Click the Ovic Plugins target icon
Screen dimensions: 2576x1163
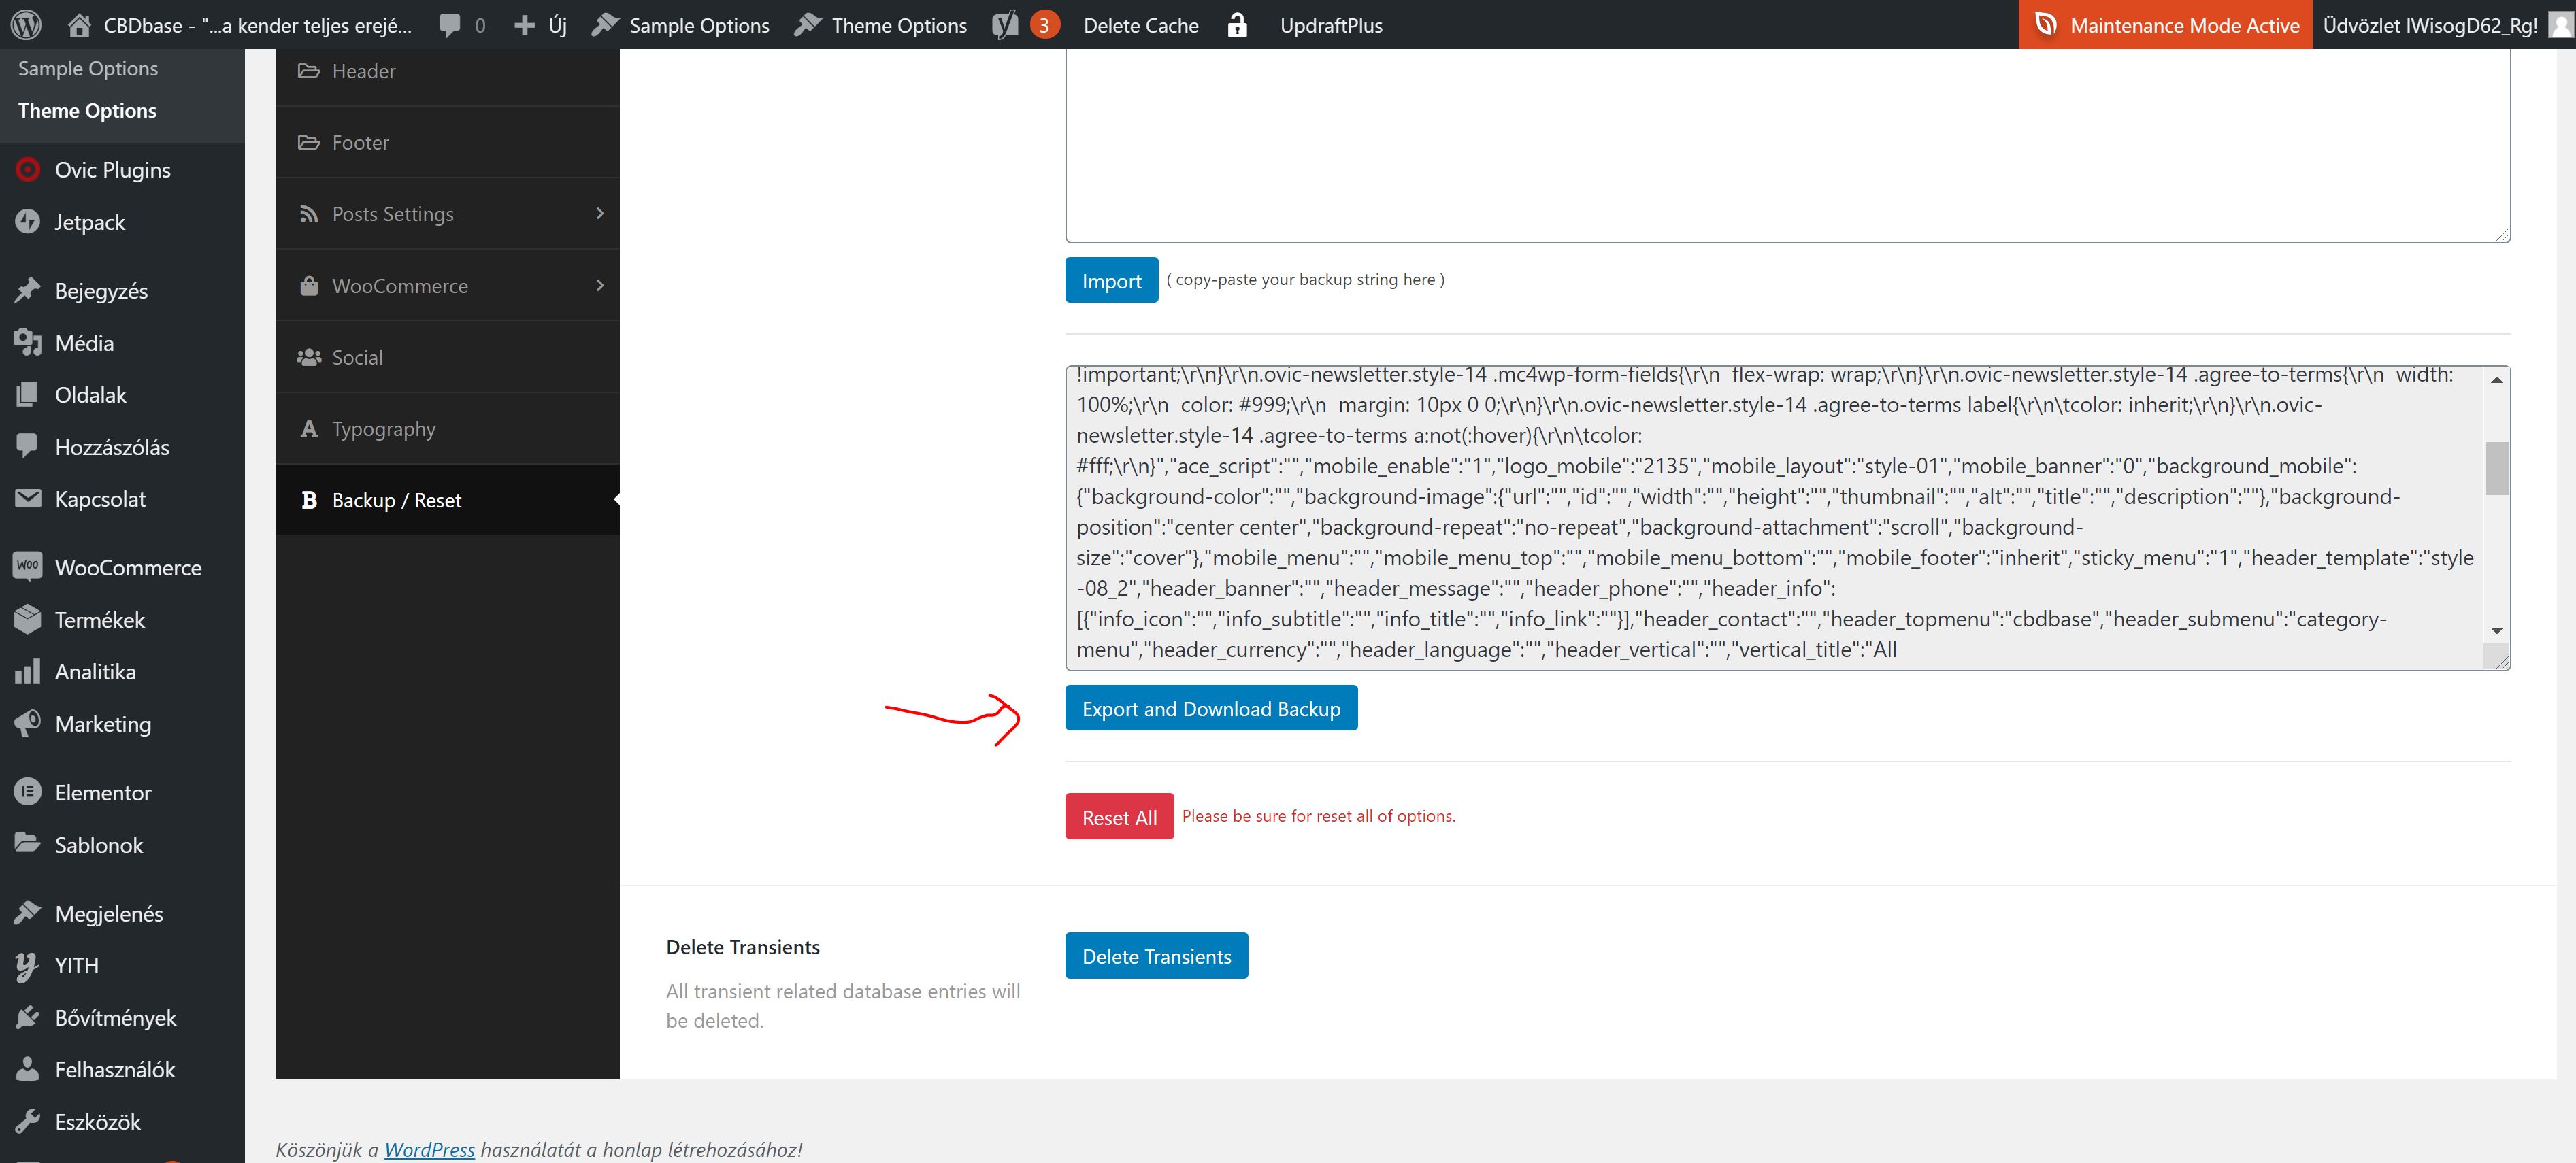(x=28, y=169)
